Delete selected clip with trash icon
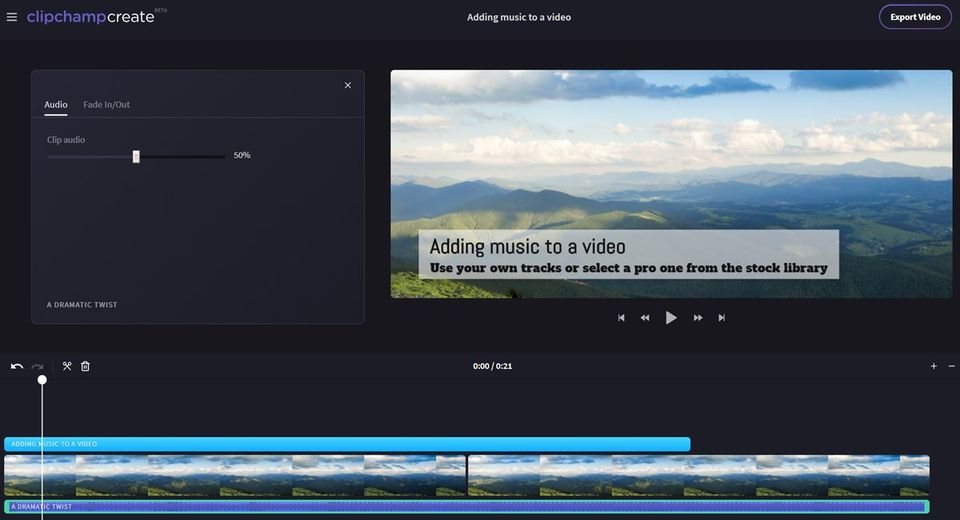The height and width of the screenshot is (520, 960). point(85,366)
